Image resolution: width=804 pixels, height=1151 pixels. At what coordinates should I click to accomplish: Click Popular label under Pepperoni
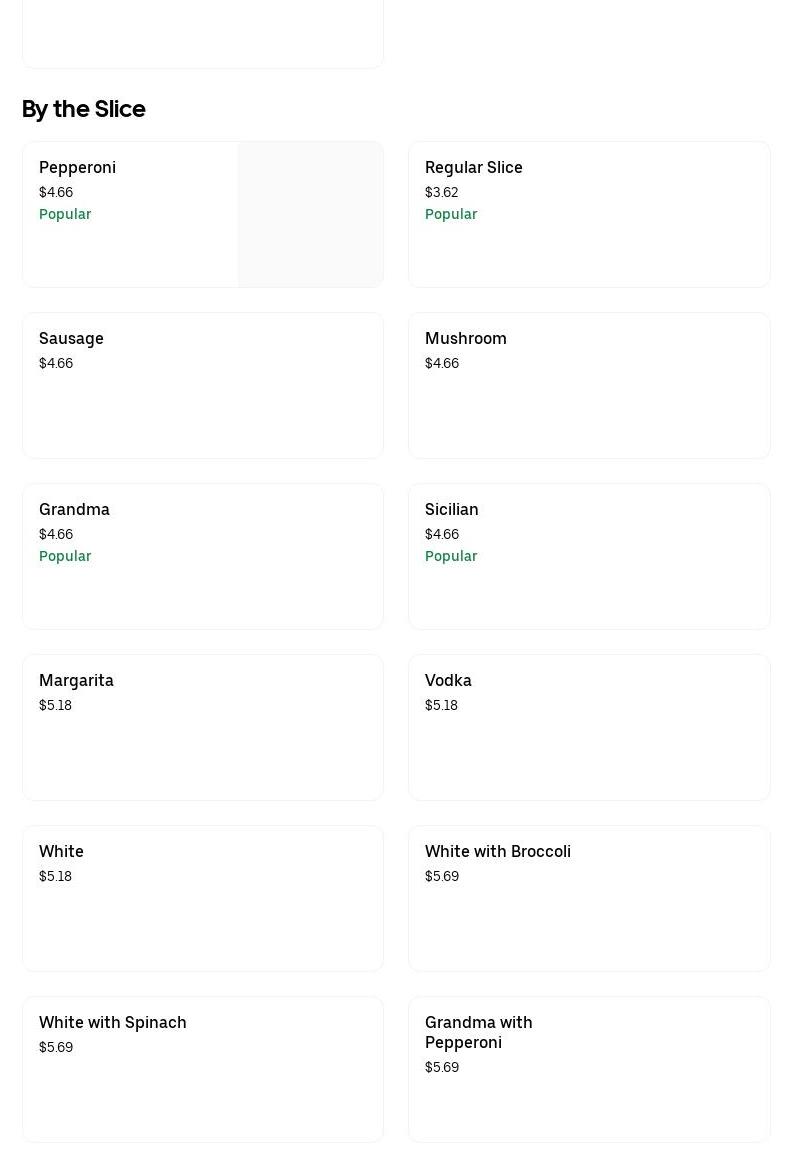[x=65, y=214]
